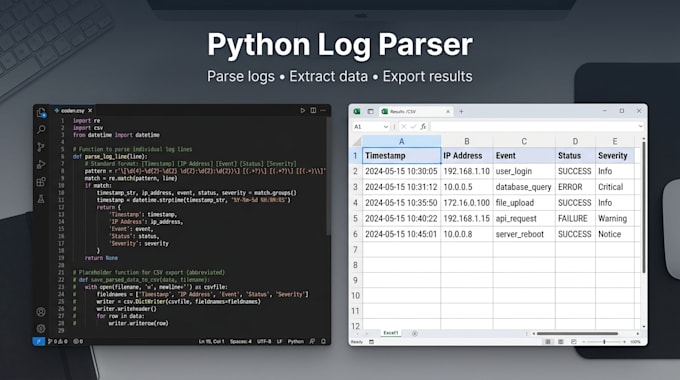Select the Severity header cell
The image size is (680, 380).
click(x=615, y=156)
